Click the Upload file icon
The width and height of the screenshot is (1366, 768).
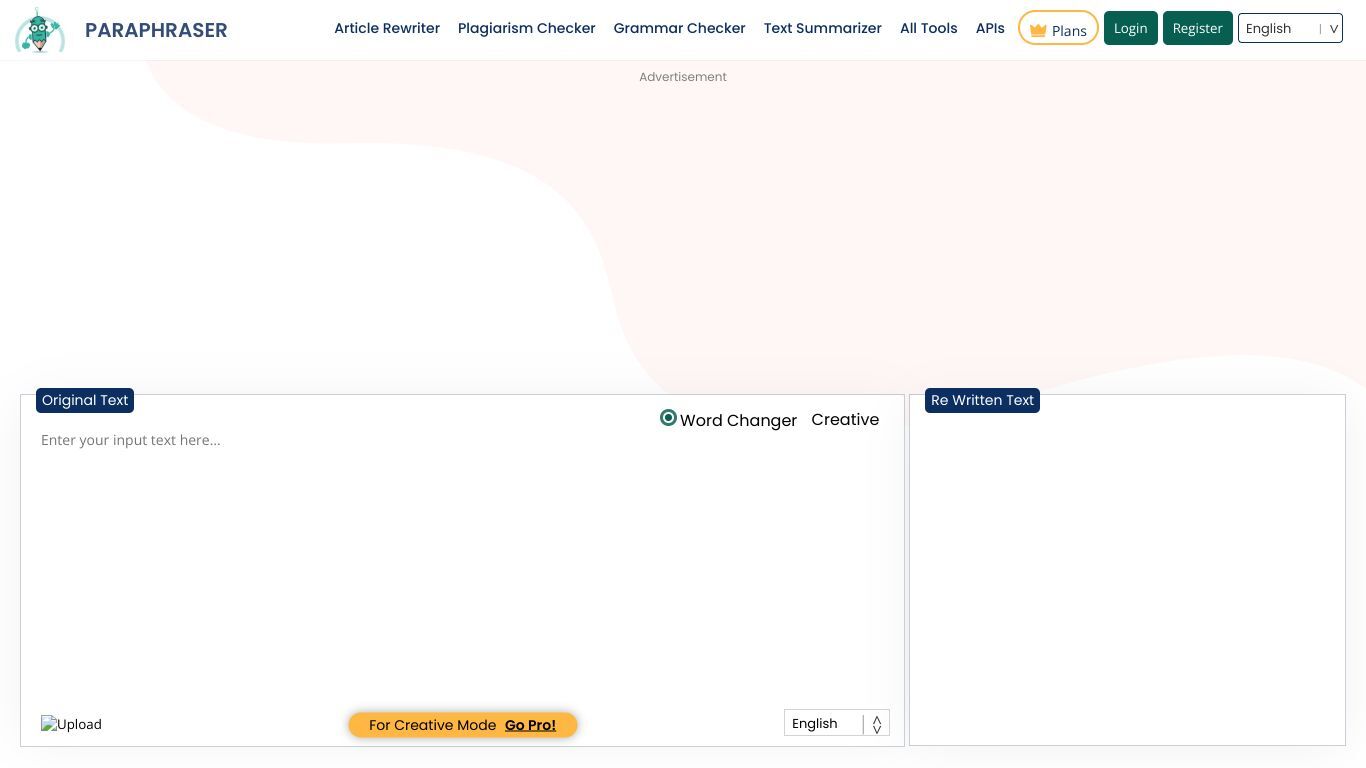[x=71, y=724]
